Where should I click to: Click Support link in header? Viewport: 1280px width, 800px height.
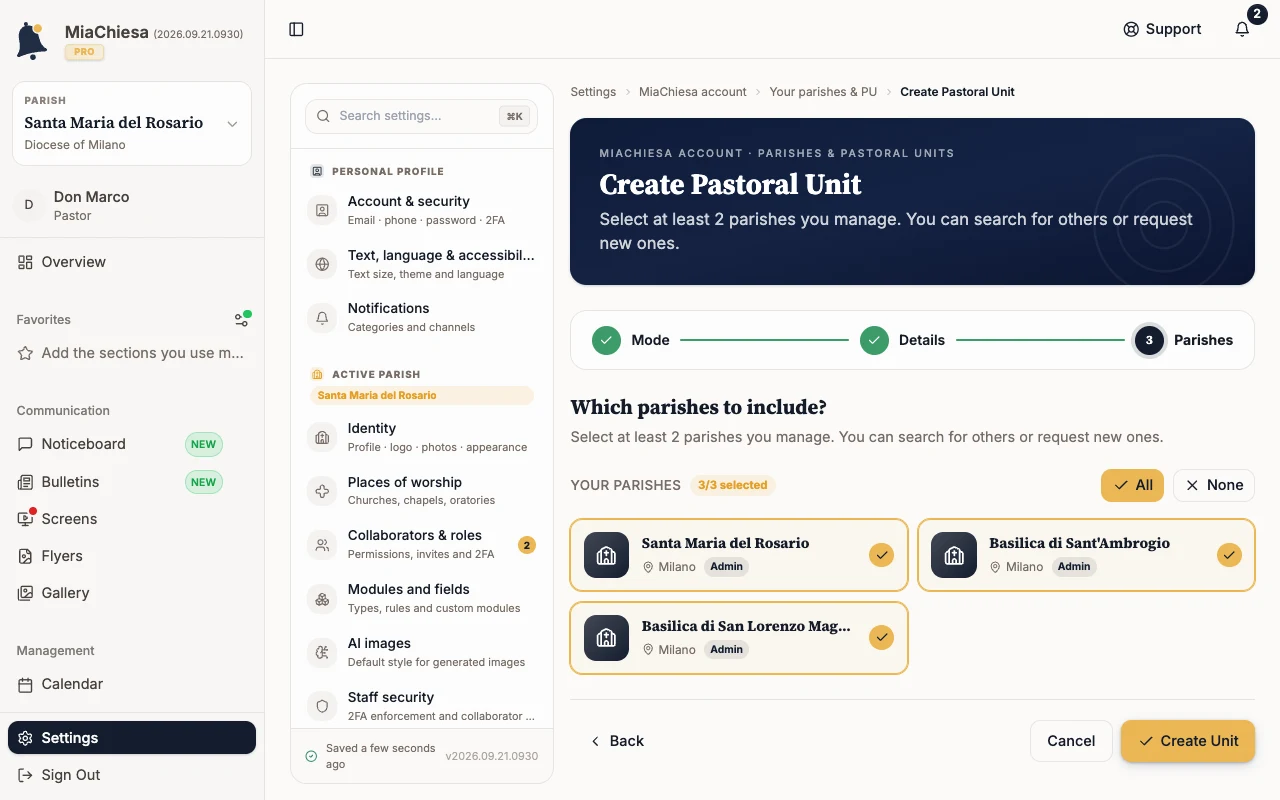1162,29
